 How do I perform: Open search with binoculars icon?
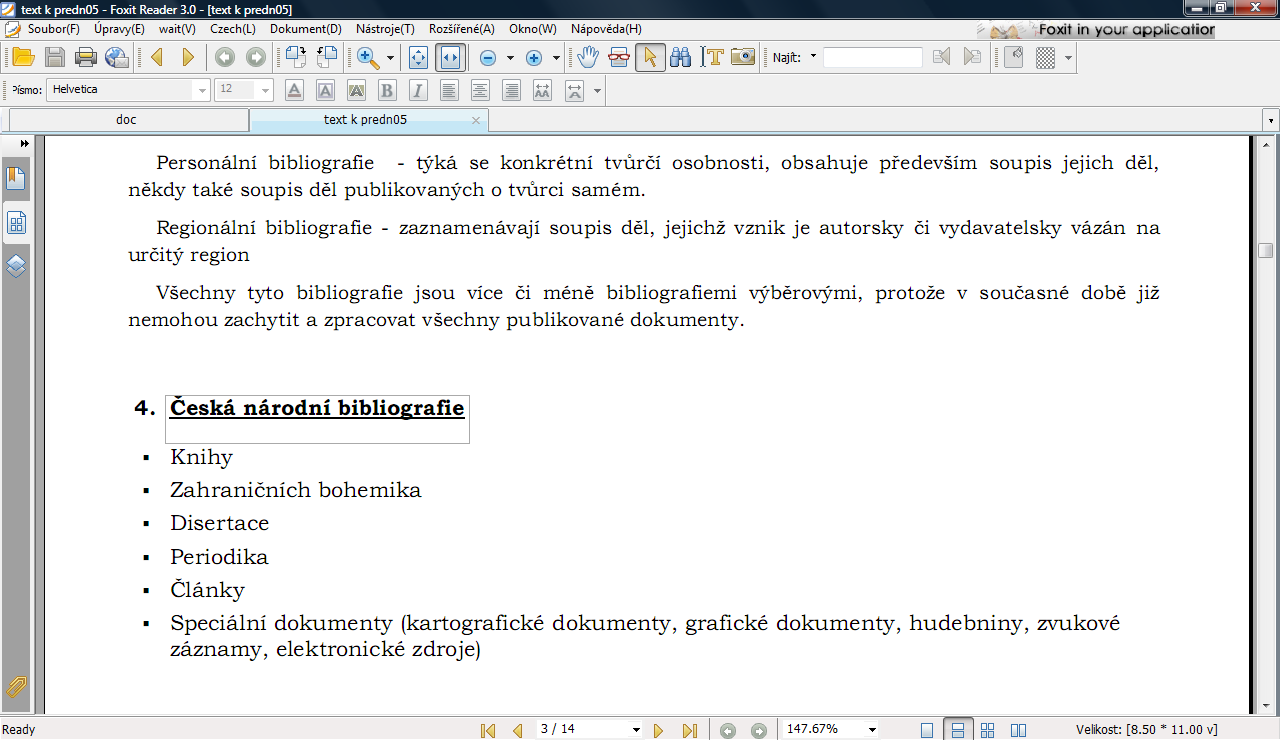(x=681, y=57)
